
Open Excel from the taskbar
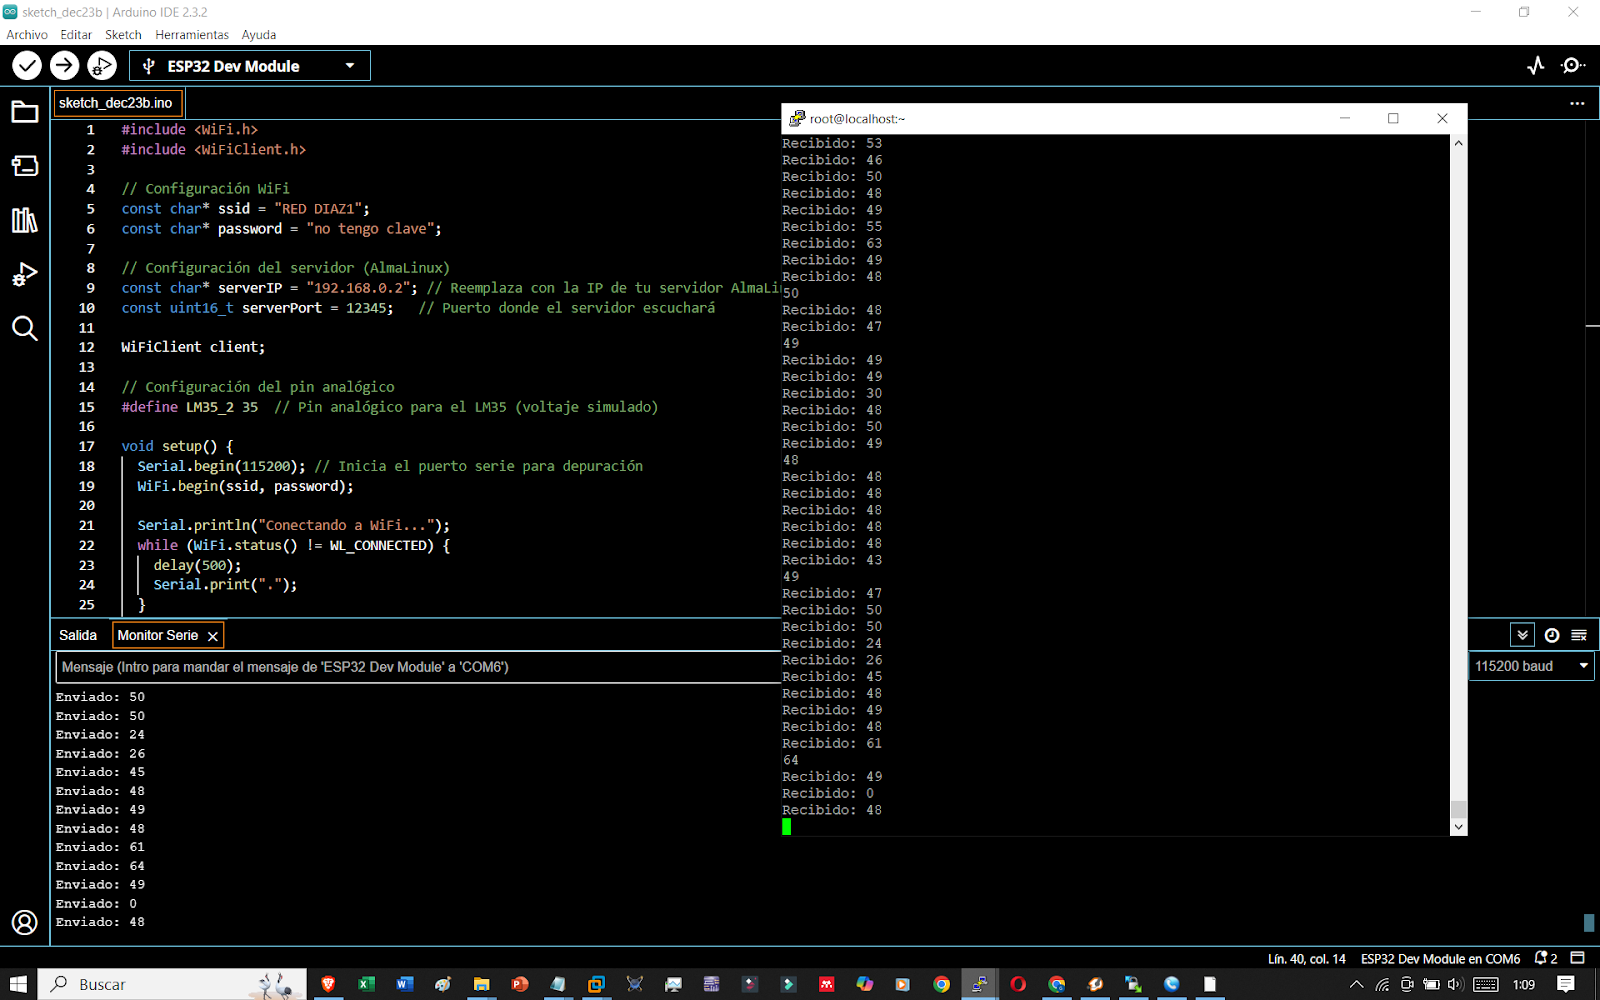[x=366, y=984]
